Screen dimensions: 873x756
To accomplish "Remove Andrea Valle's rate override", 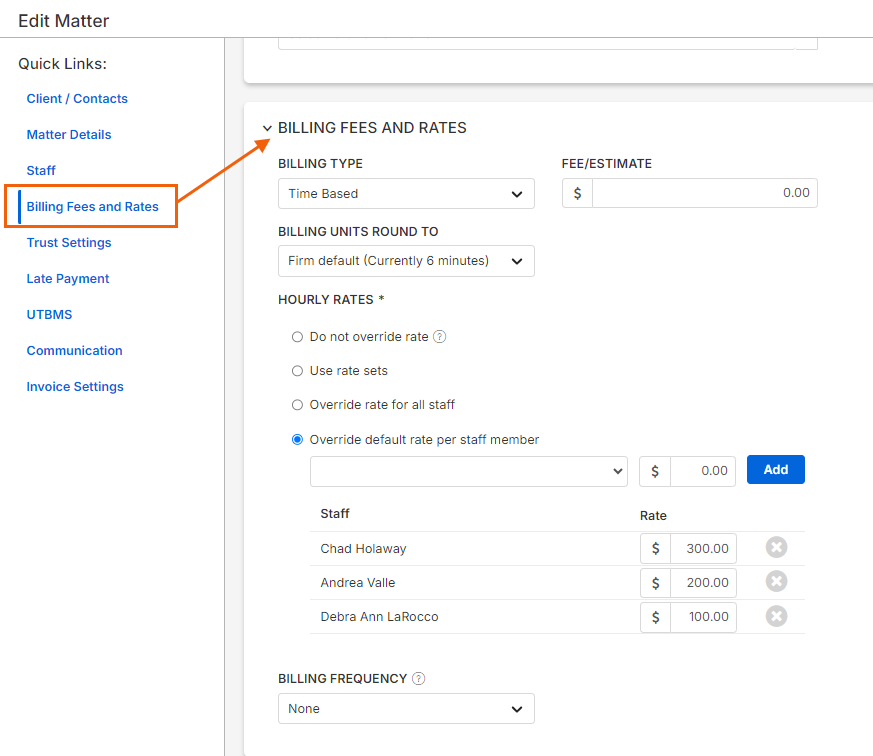I will [776, 582].
